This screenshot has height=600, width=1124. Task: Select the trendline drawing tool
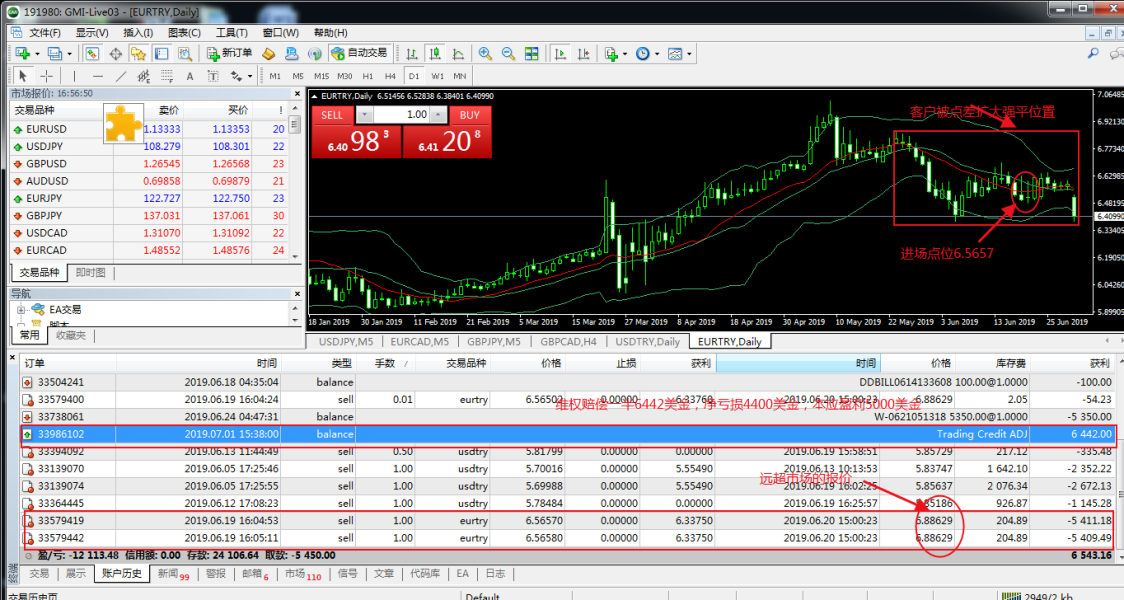[x=121, y=76]
